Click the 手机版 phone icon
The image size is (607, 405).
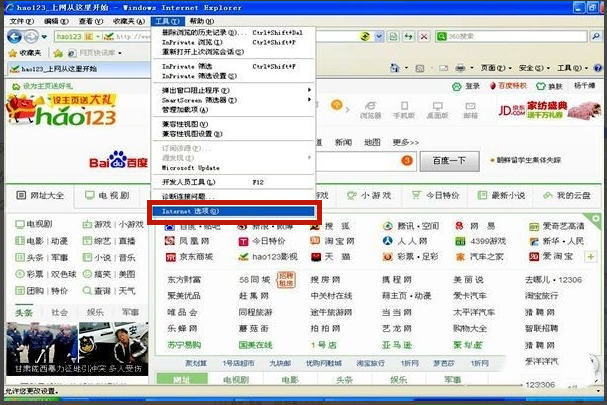click(x=404, y=106)
